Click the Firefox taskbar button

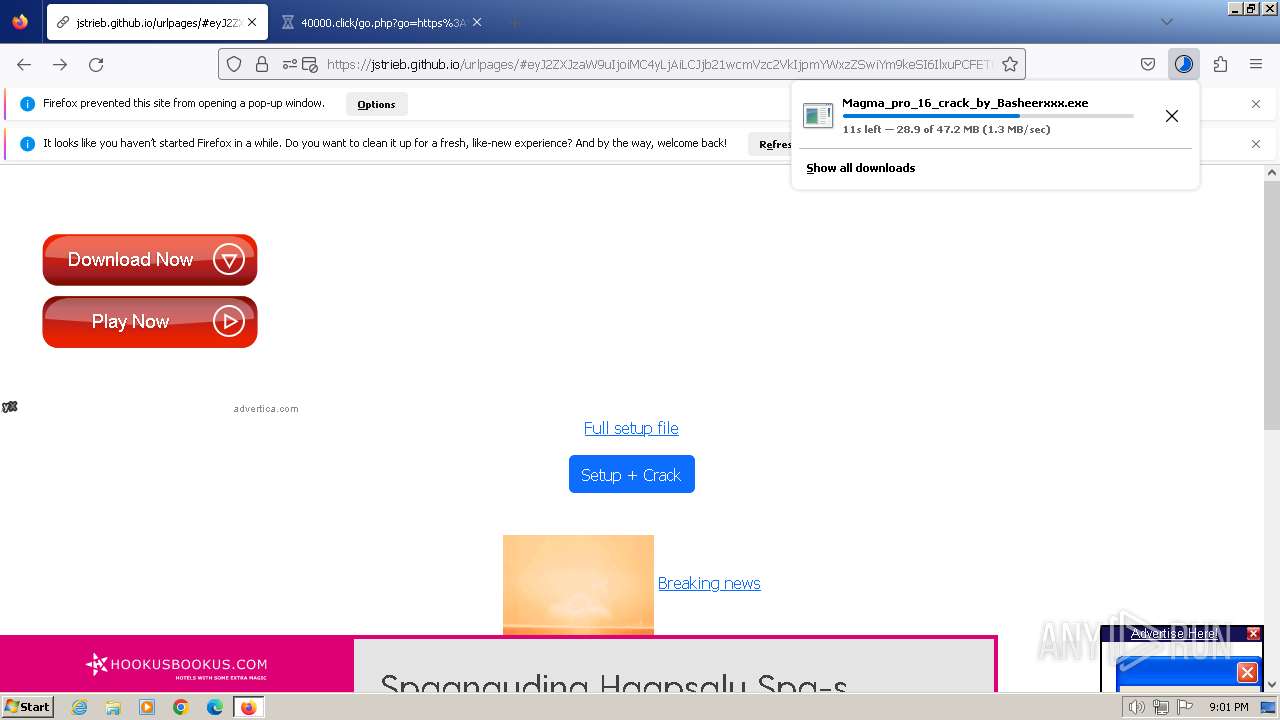248,707
